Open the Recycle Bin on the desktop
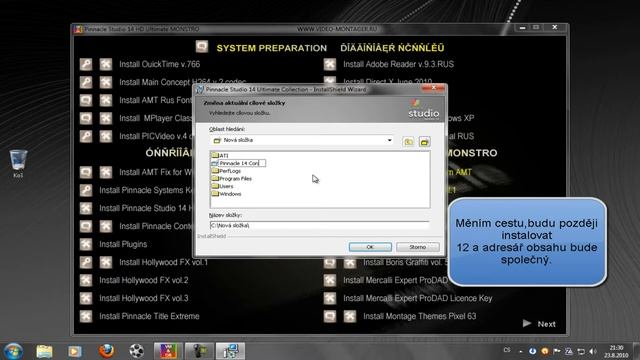Image resolution: width=640 pixels, height=360 pixels. coord(18,164)
